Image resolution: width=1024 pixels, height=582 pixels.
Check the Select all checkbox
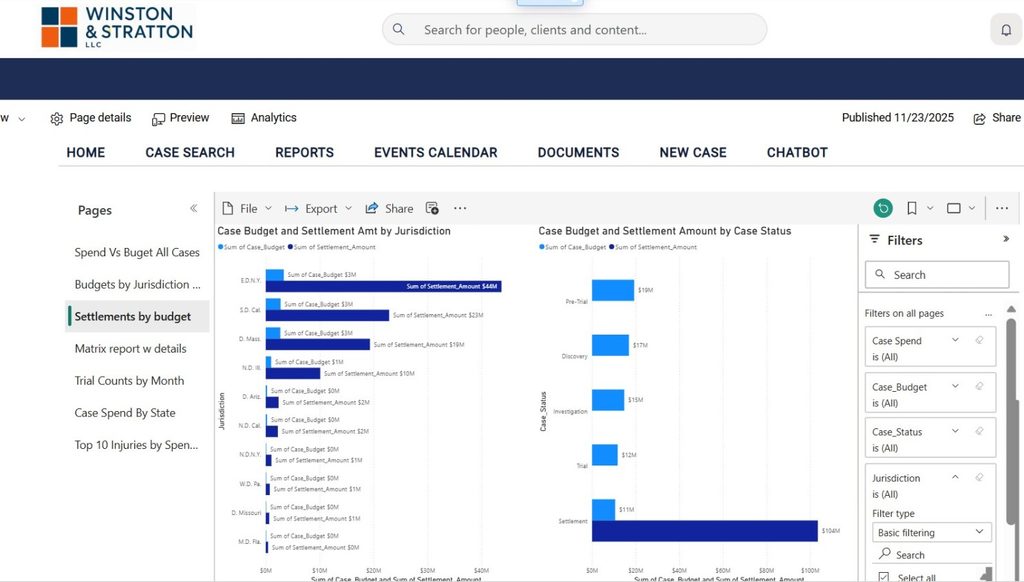pos(884,577)
